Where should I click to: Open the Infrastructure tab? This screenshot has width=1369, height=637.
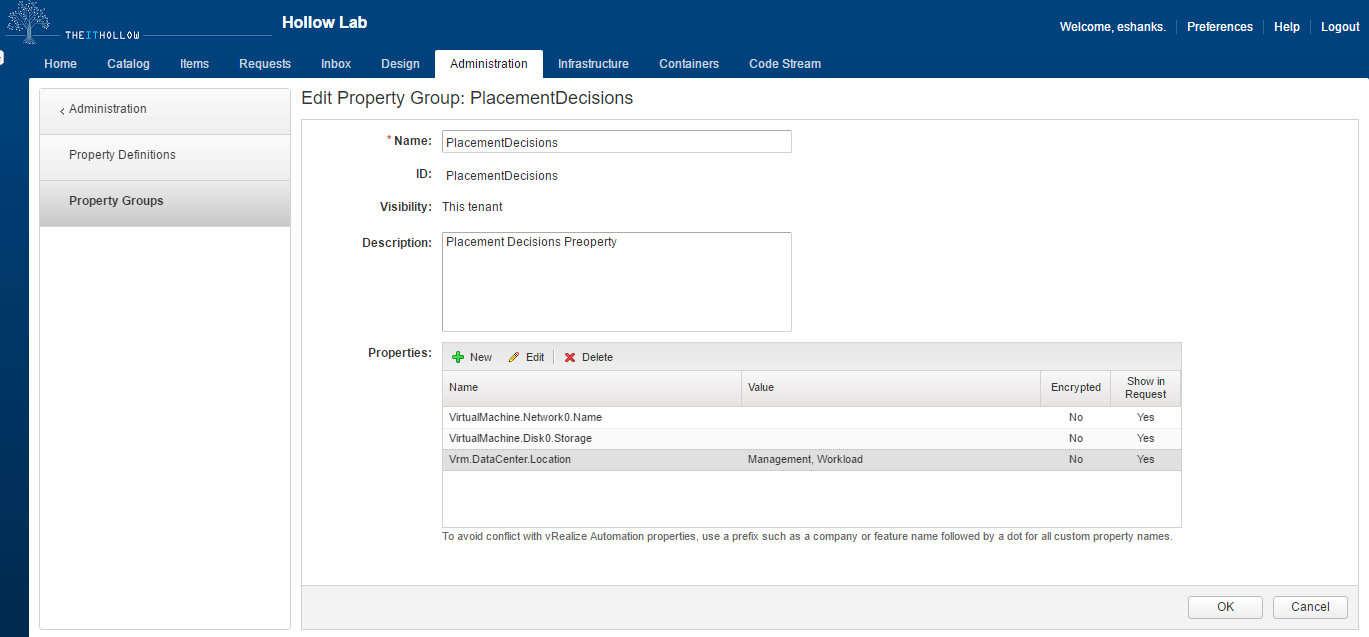[593, 64]
